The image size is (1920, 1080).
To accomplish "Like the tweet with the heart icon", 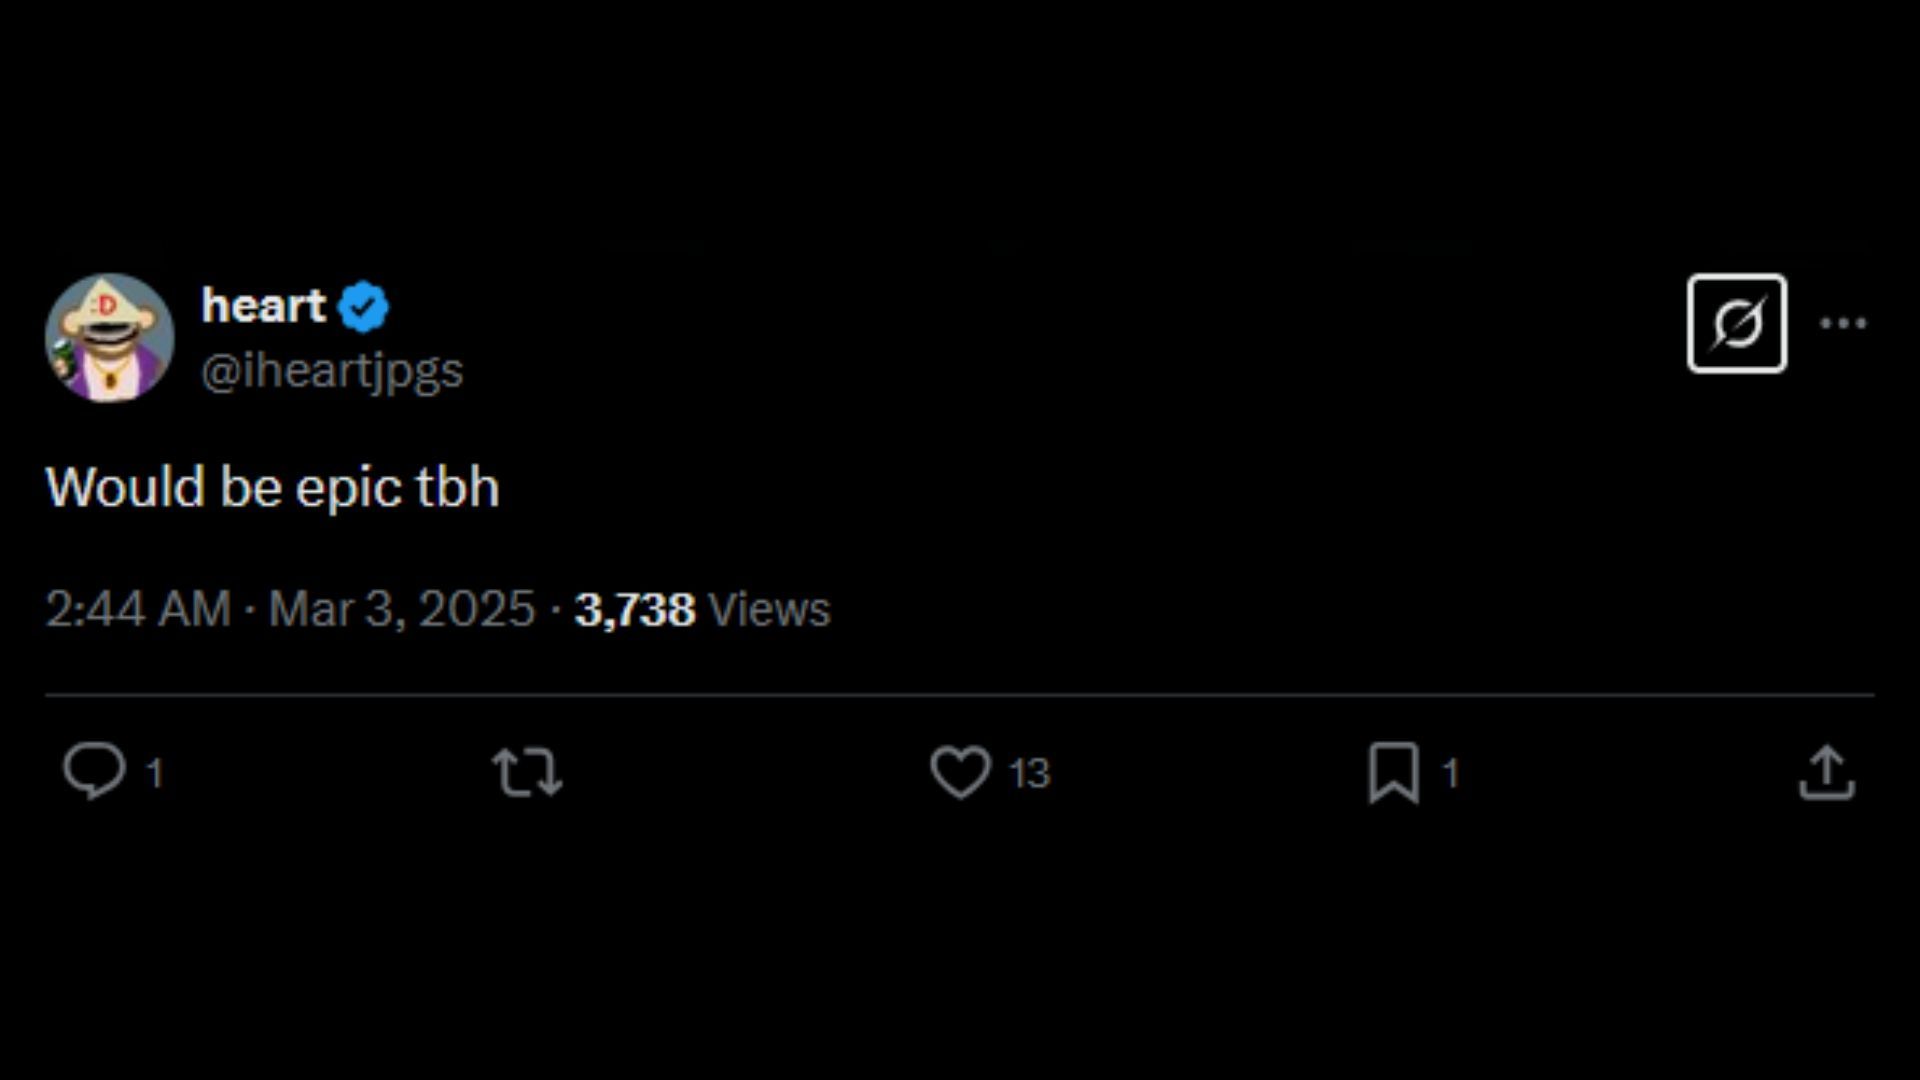I will coord(960,772).
